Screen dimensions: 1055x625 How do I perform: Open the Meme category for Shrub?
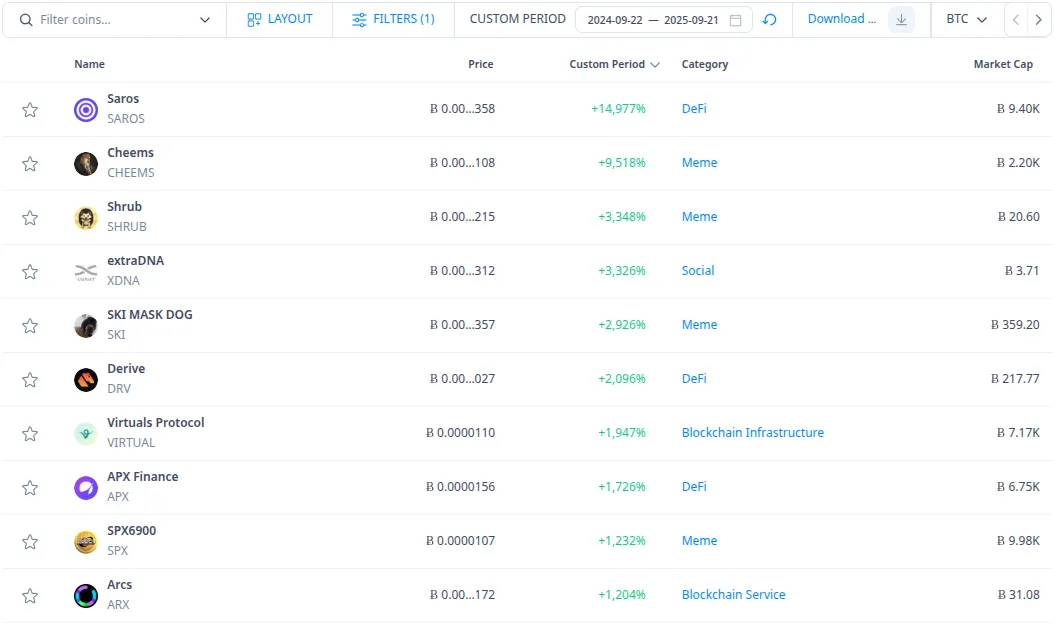[699, 217]
